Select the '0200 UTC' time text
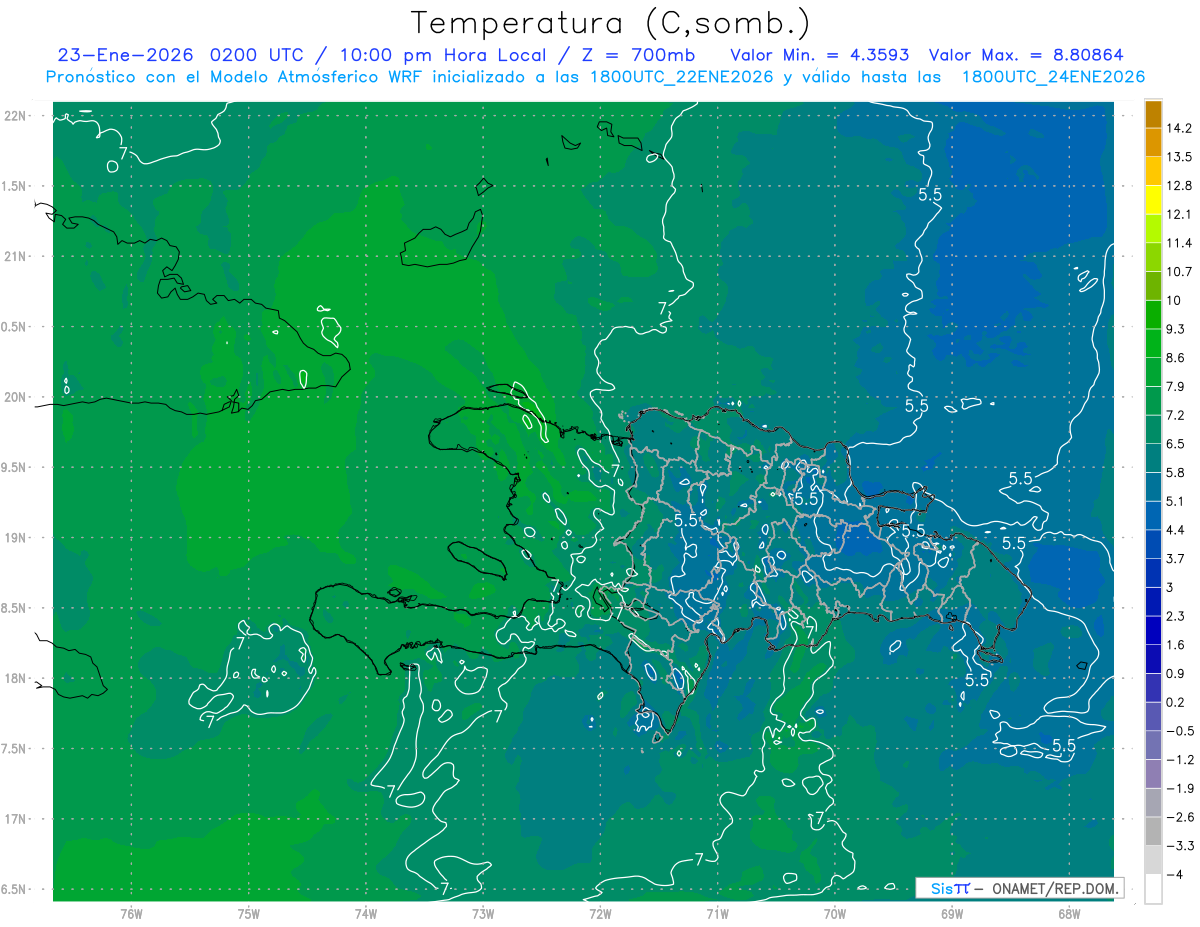Image resolution: width=1200 pixels, height=927 pixels. pyautogui.click(x=260, y=55)
